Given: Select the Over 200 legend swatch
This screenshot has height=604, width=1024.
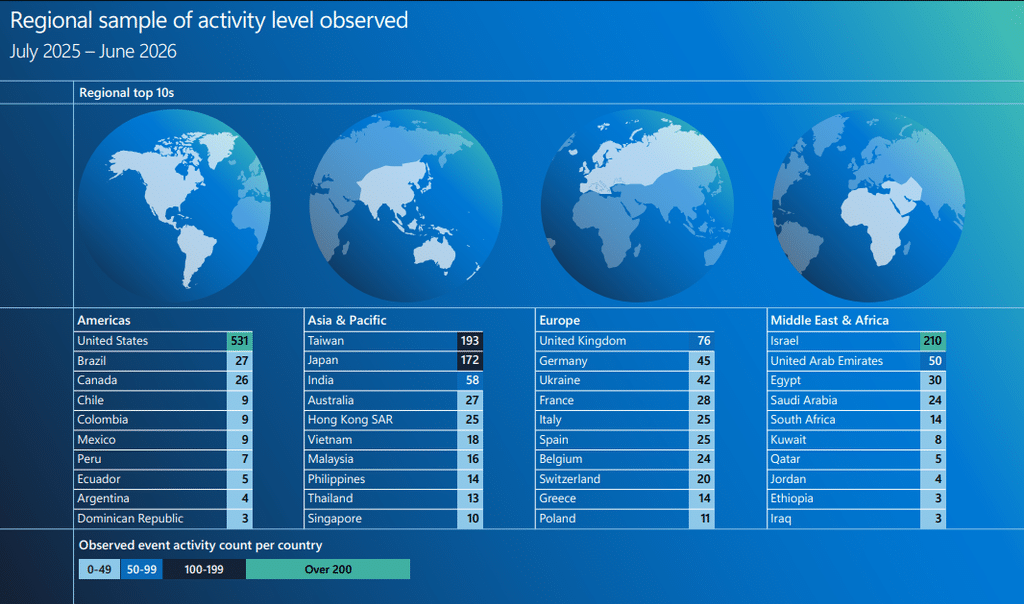Looking at the screenshot, I should pos(328,569).
